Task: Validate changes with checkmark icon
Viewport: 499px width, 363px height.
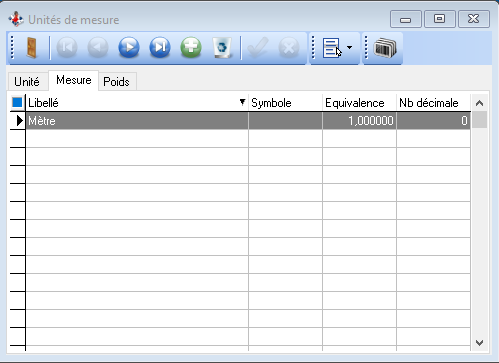Action: coord(258,48)
